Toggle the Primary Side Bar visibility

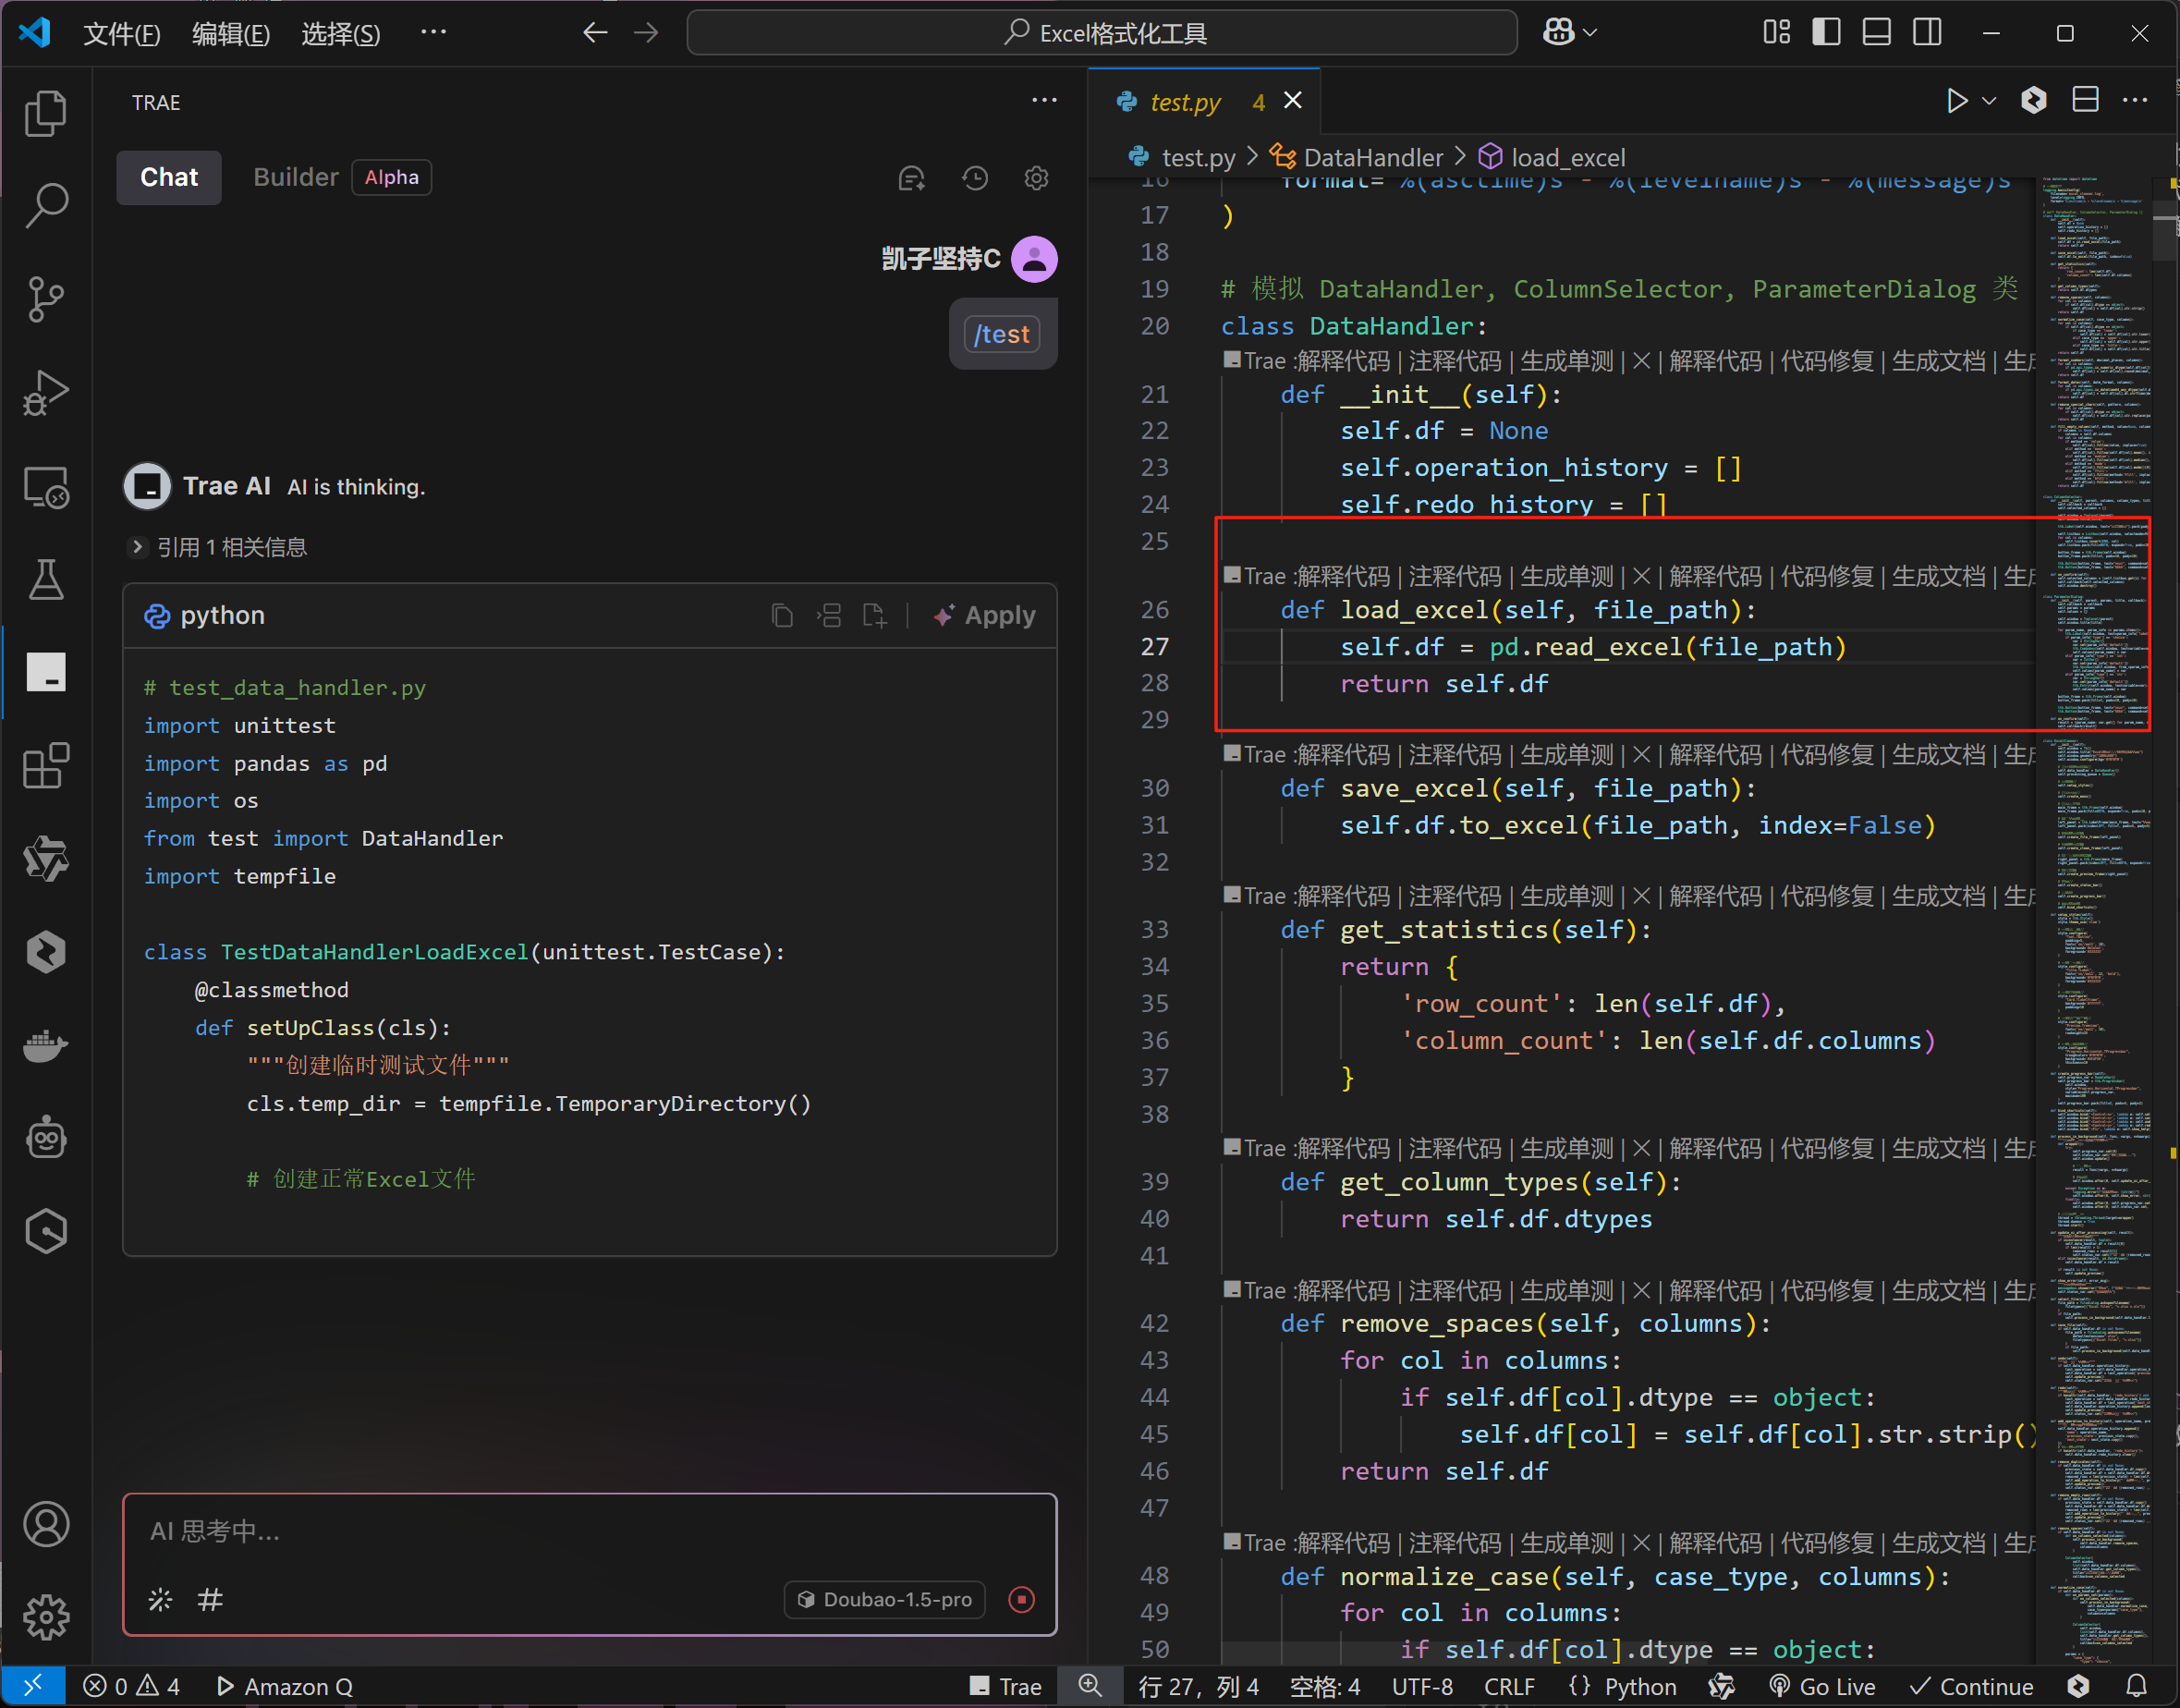[1825, 32]
